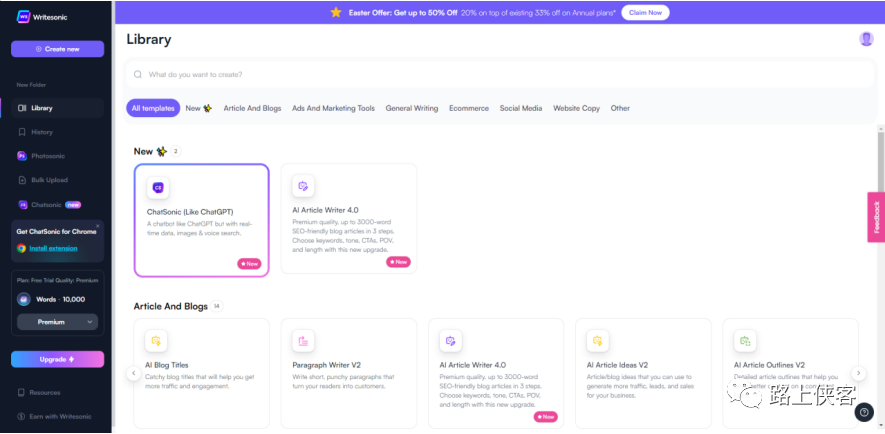Click the Upgrade button
The image size is (885, 434).
(58, 360)
